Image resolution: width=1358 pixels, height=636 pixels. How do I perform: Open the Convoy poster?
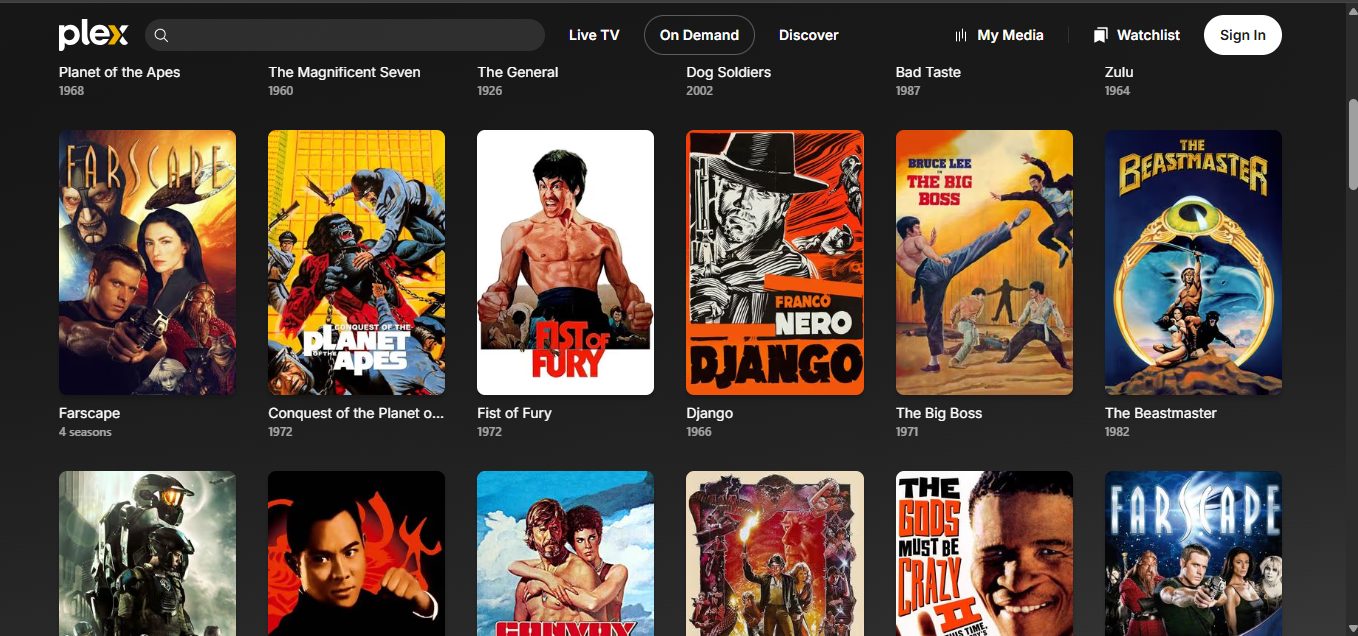pos(565,553)
